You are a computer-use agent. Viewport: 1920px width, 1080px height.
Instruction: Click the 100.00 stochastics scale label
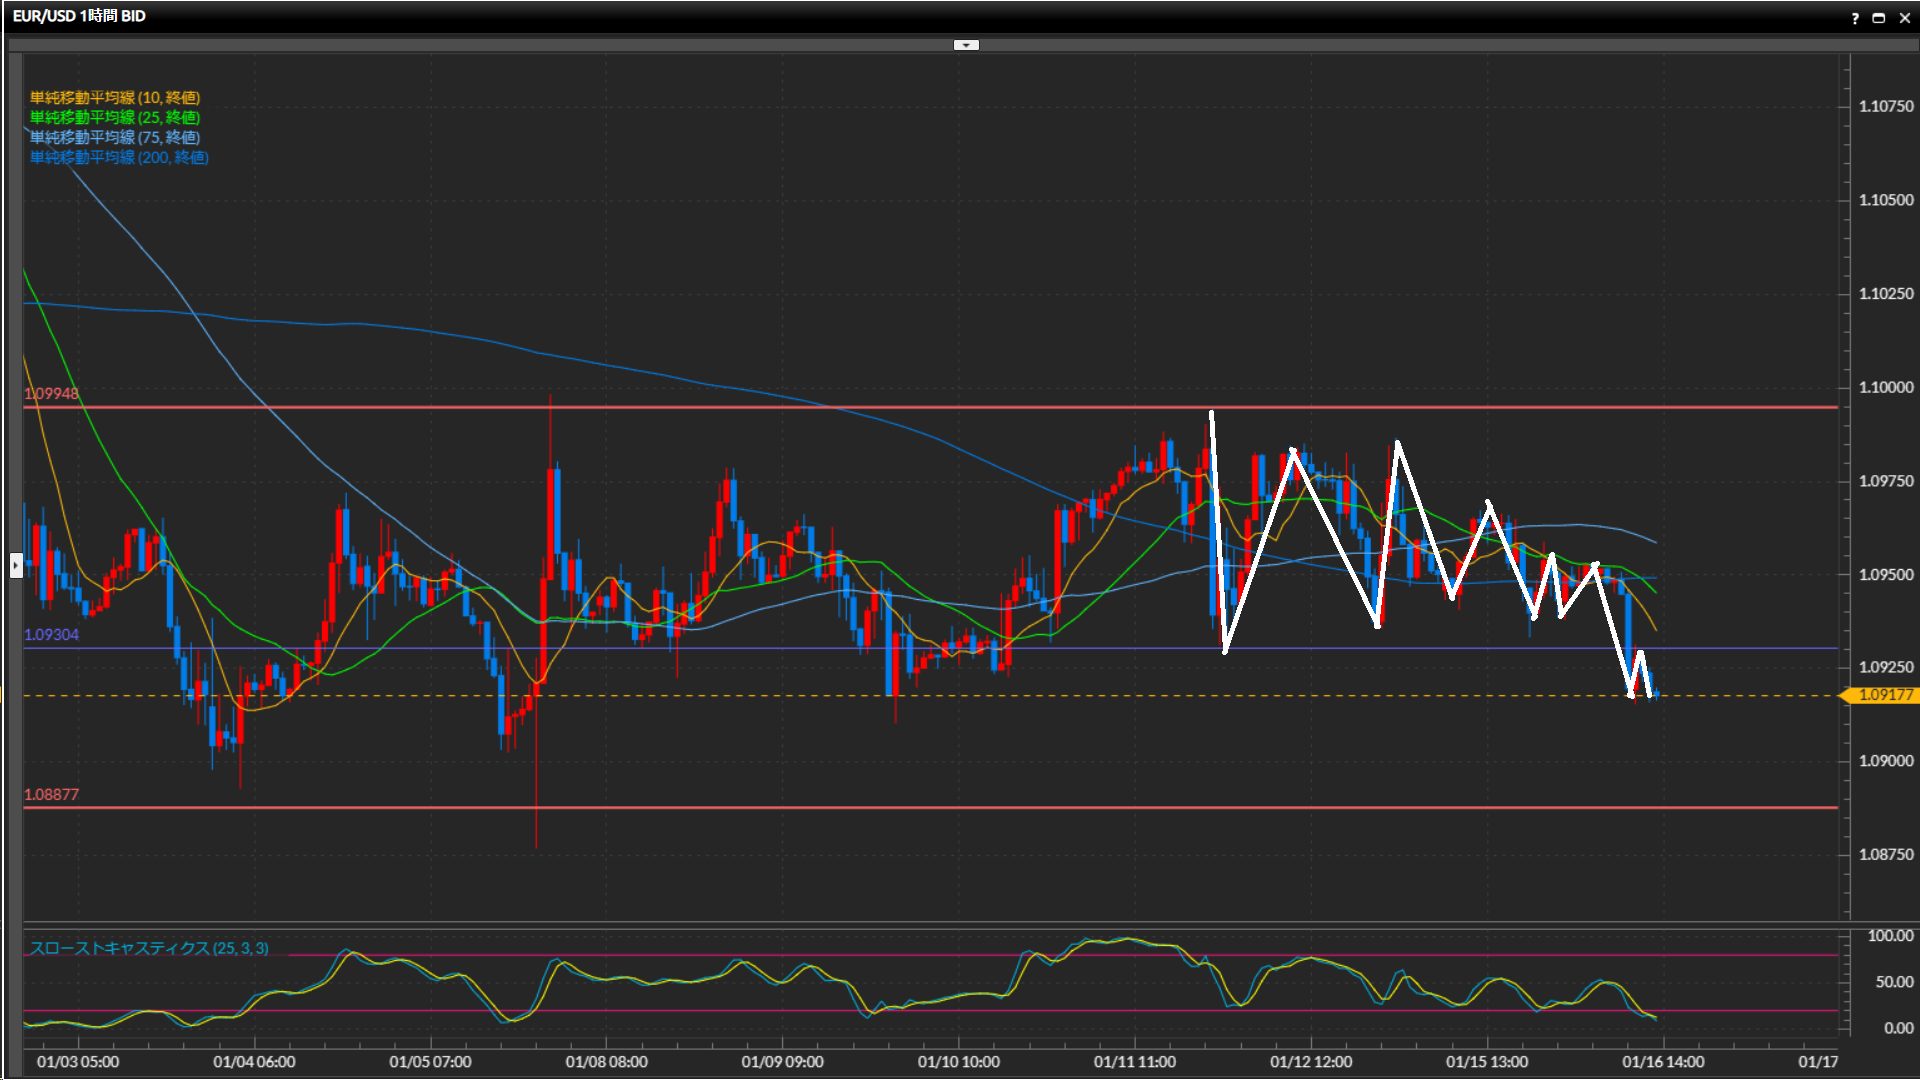point(1890,936)
